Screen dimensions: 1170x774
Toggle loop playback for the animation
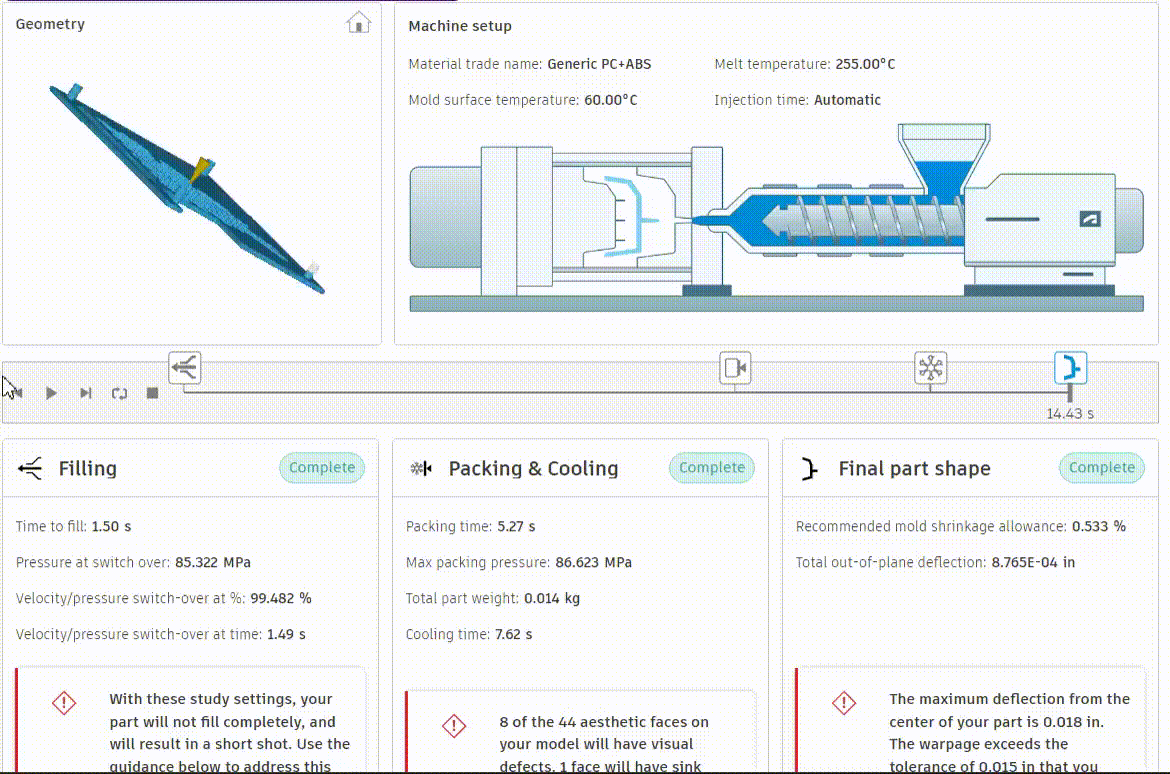point(120,393)
